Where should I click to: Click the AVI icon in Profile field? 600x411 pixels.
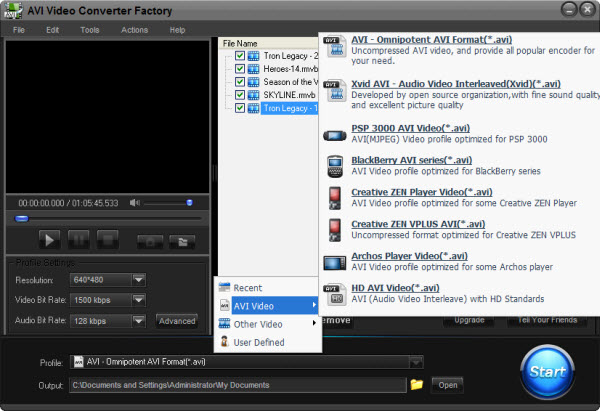(x=78, y=362)
